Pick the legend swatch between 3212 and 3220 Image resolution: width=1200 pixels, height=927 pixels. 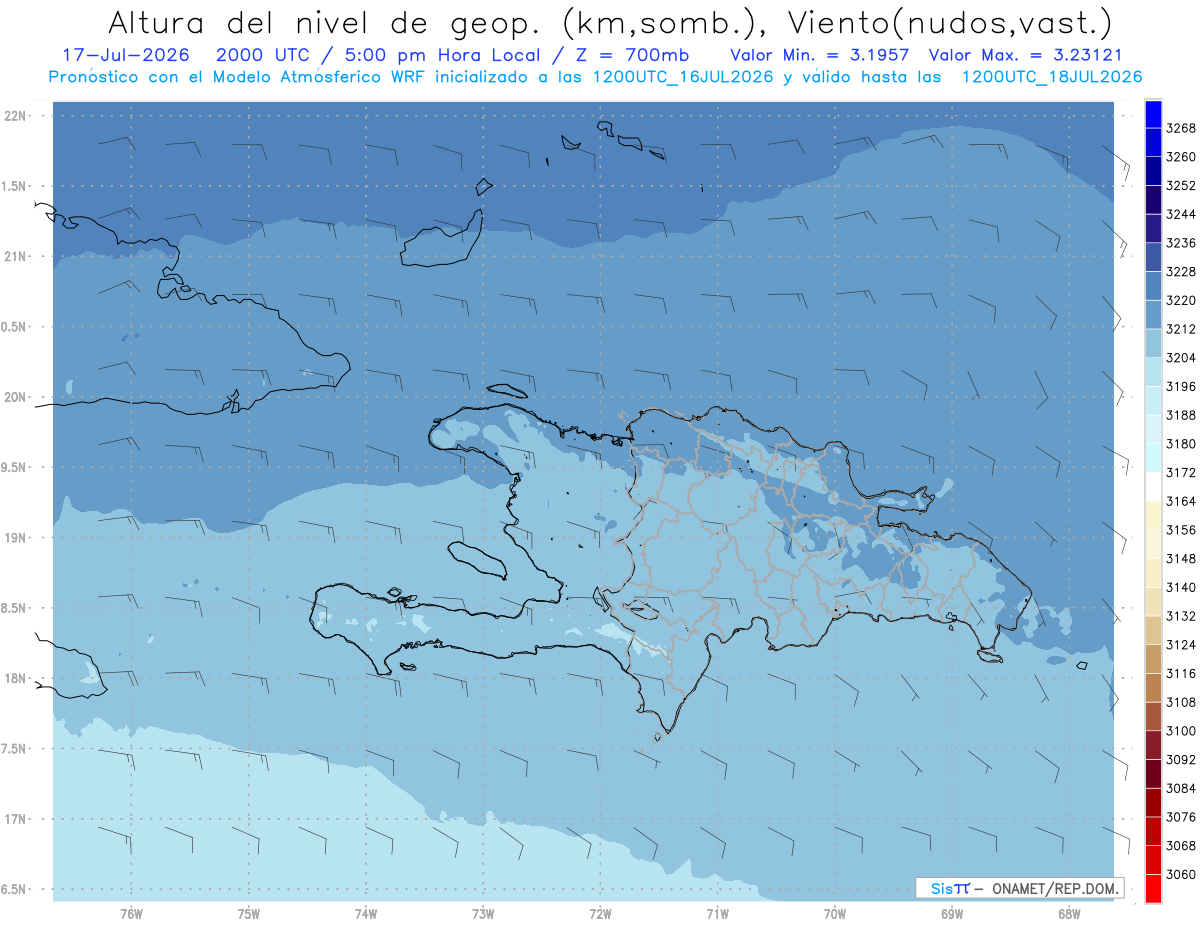tap(1153, 314)
